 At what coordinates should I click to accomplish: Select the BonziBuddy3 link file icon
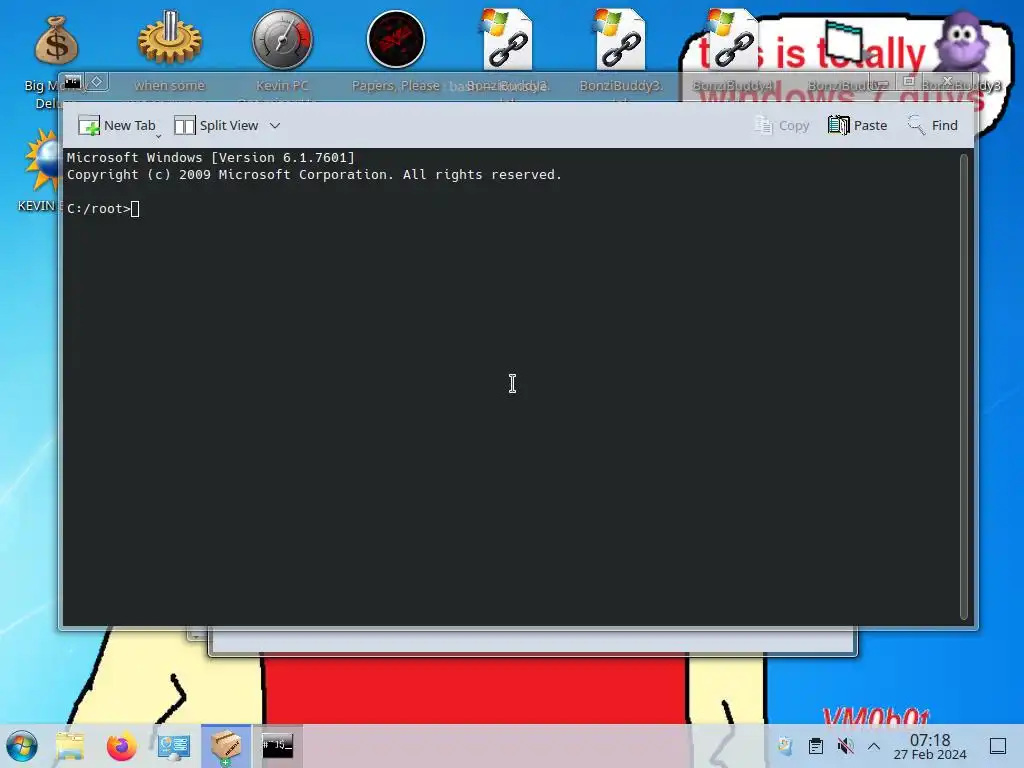(620, 40)
